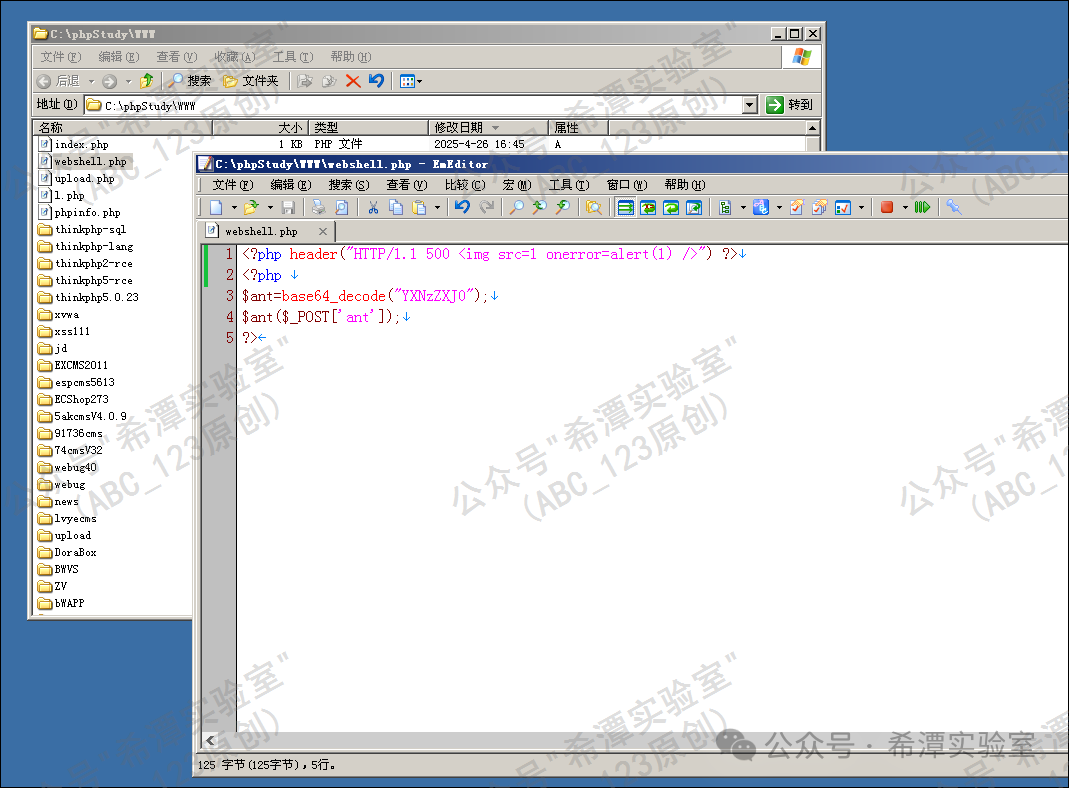Click the Up folder icon in Explorer
This screenshot has height=788, width=1069.
pyautogui.click(x=147, y=81)
